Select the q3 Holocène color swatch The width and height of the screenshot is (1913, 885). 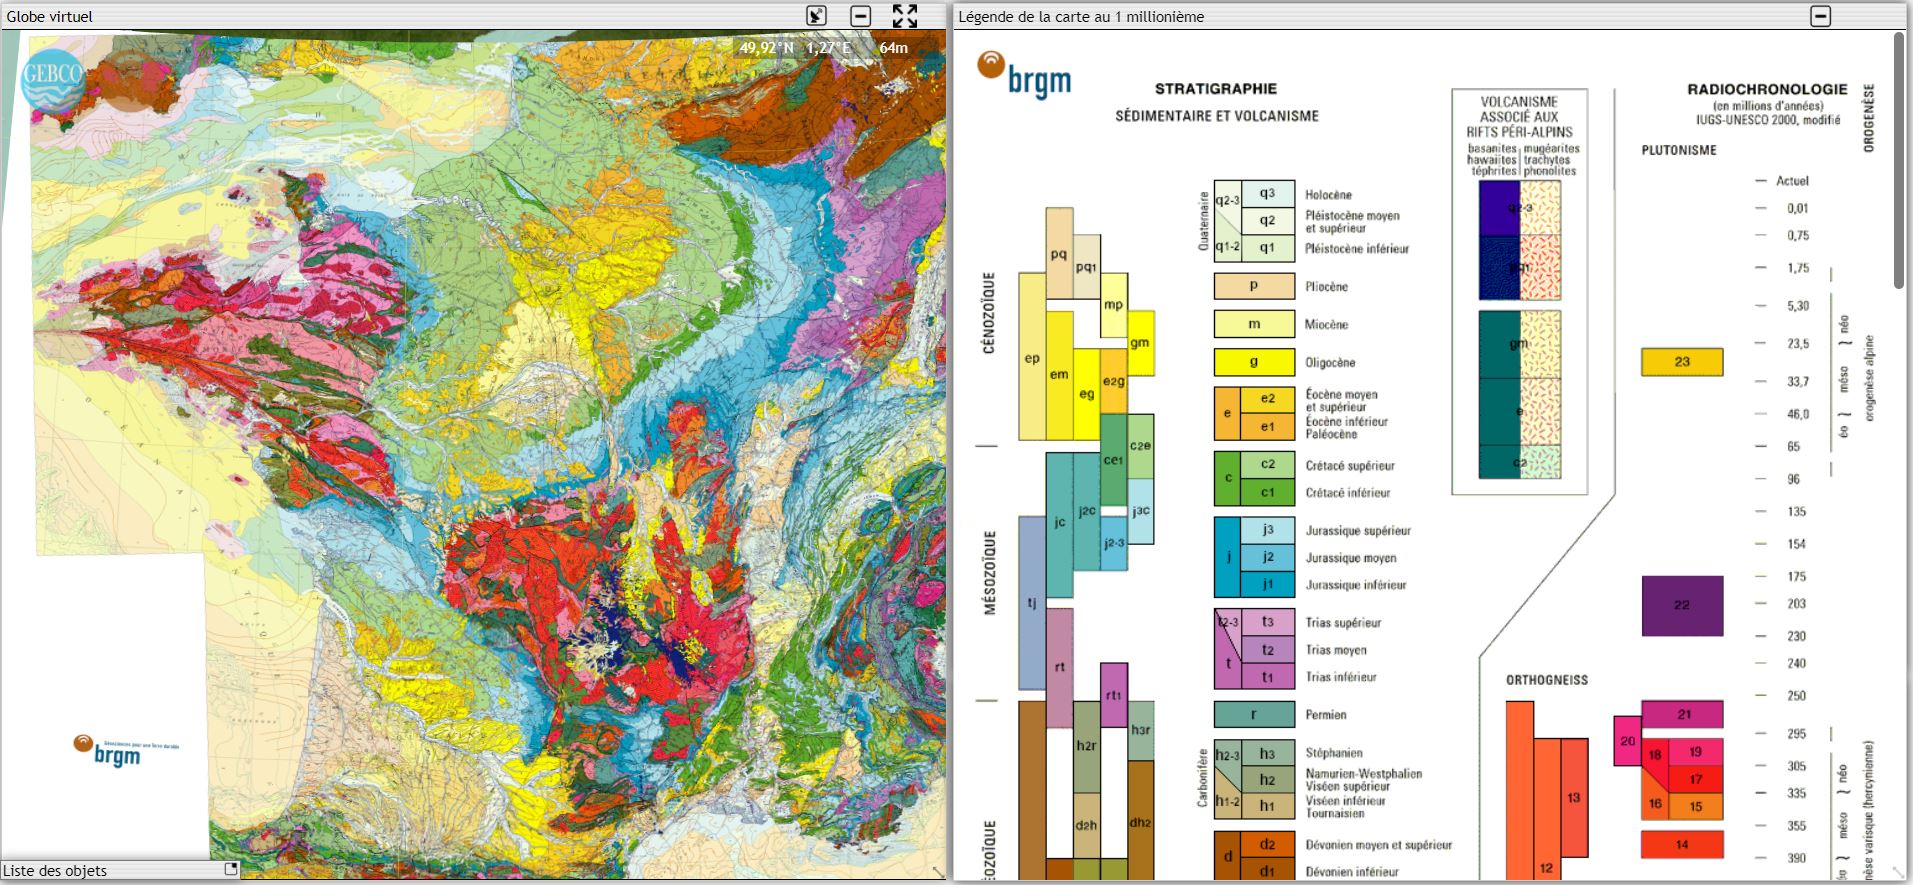[x=1267, y=193]
